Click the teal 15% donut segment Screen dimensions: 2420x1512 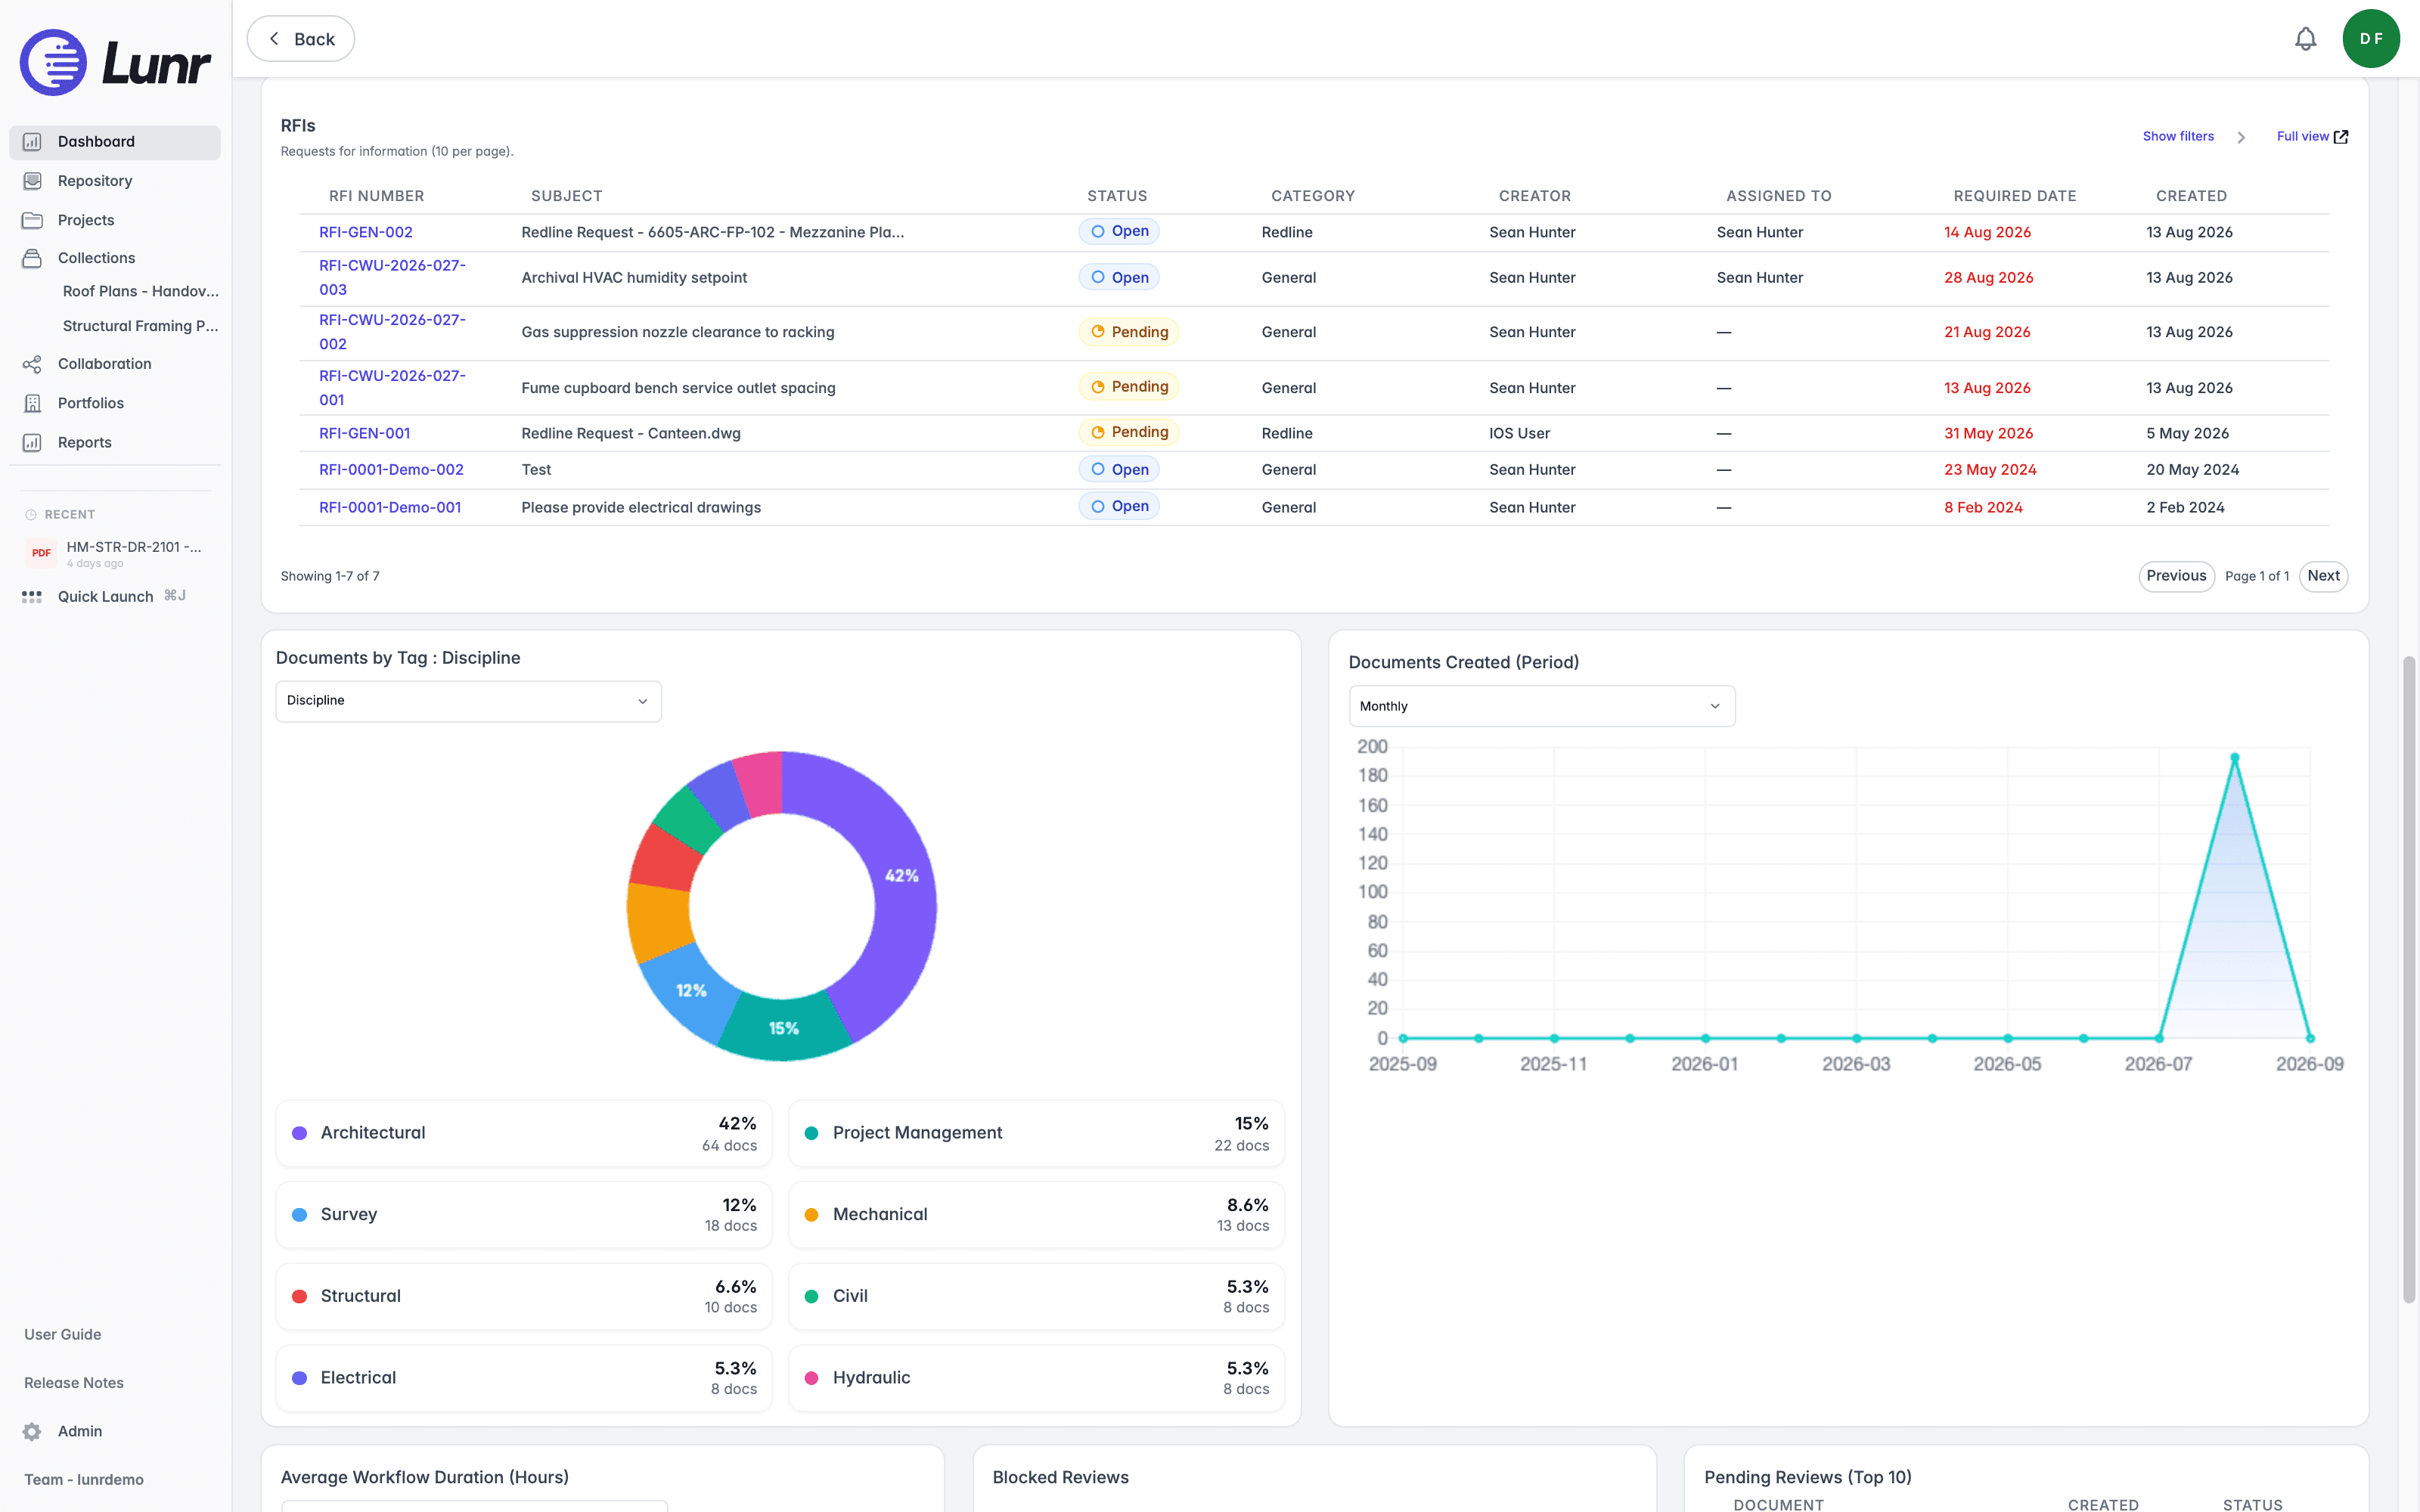tap(784, 1028)
